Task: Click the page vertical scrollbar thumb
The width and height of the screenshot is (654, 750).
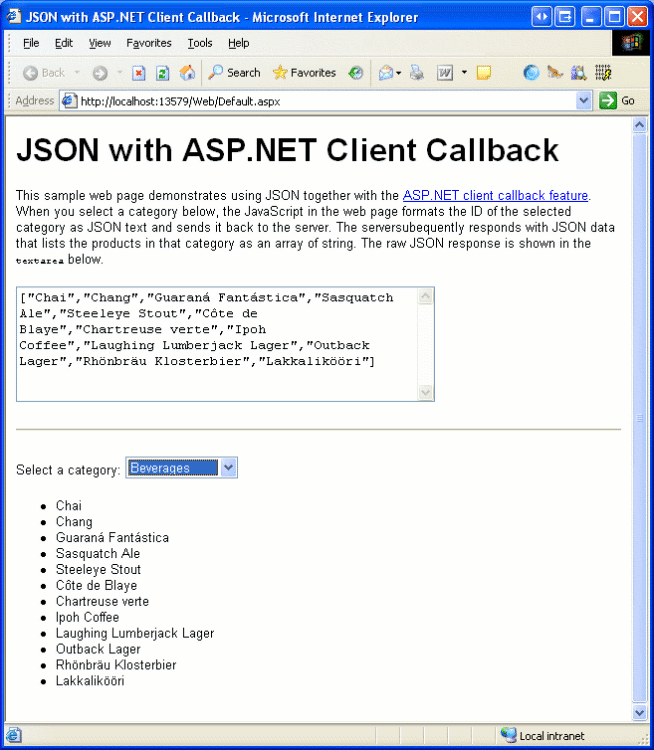Action: 640,419
